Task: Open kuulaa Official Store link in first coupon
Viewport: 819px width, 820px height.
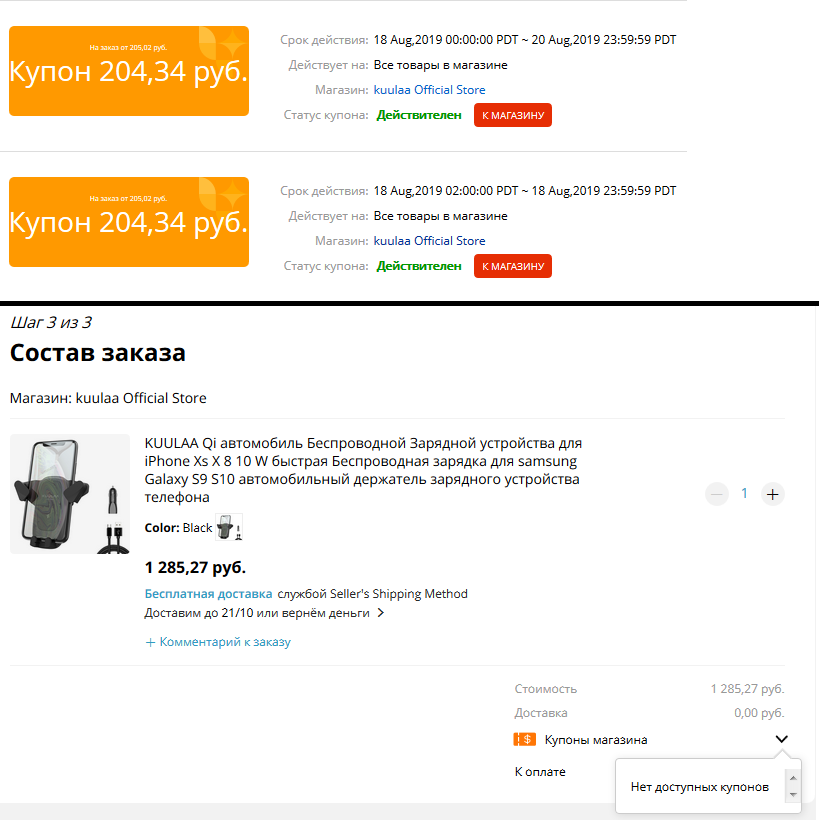Action: (x=429, y=90)
